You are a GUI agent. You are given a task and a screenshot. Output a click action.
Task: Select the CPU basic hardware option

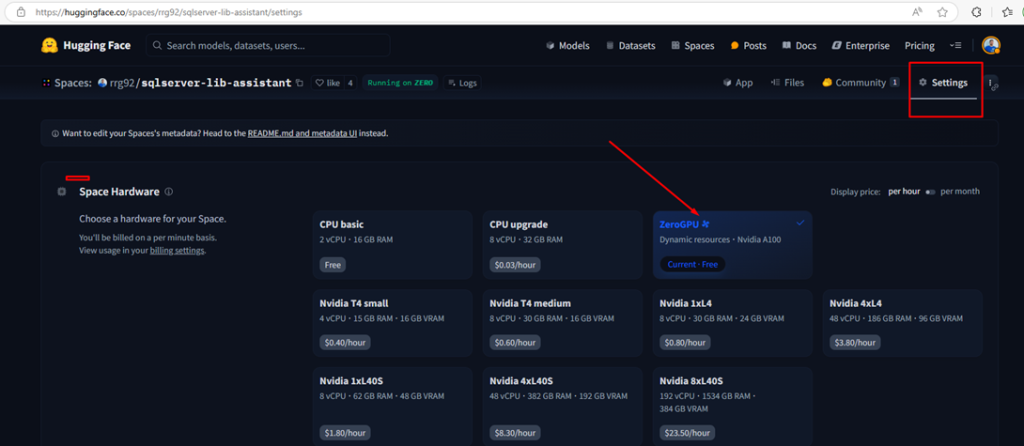[391, 243]
